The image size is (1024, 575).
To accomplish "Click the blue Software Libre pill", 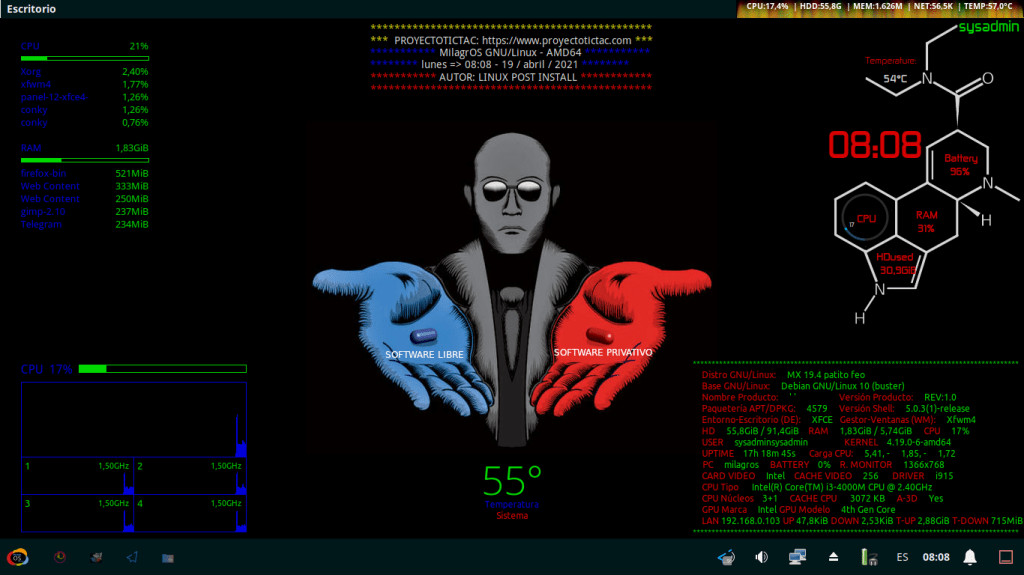I will [424, 334].
